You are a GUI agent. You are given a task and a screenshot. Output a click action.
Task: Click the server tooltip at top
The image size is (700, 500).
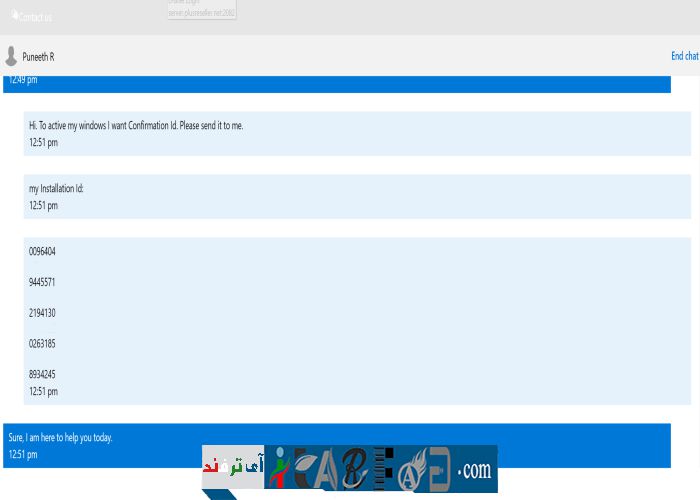202,10
